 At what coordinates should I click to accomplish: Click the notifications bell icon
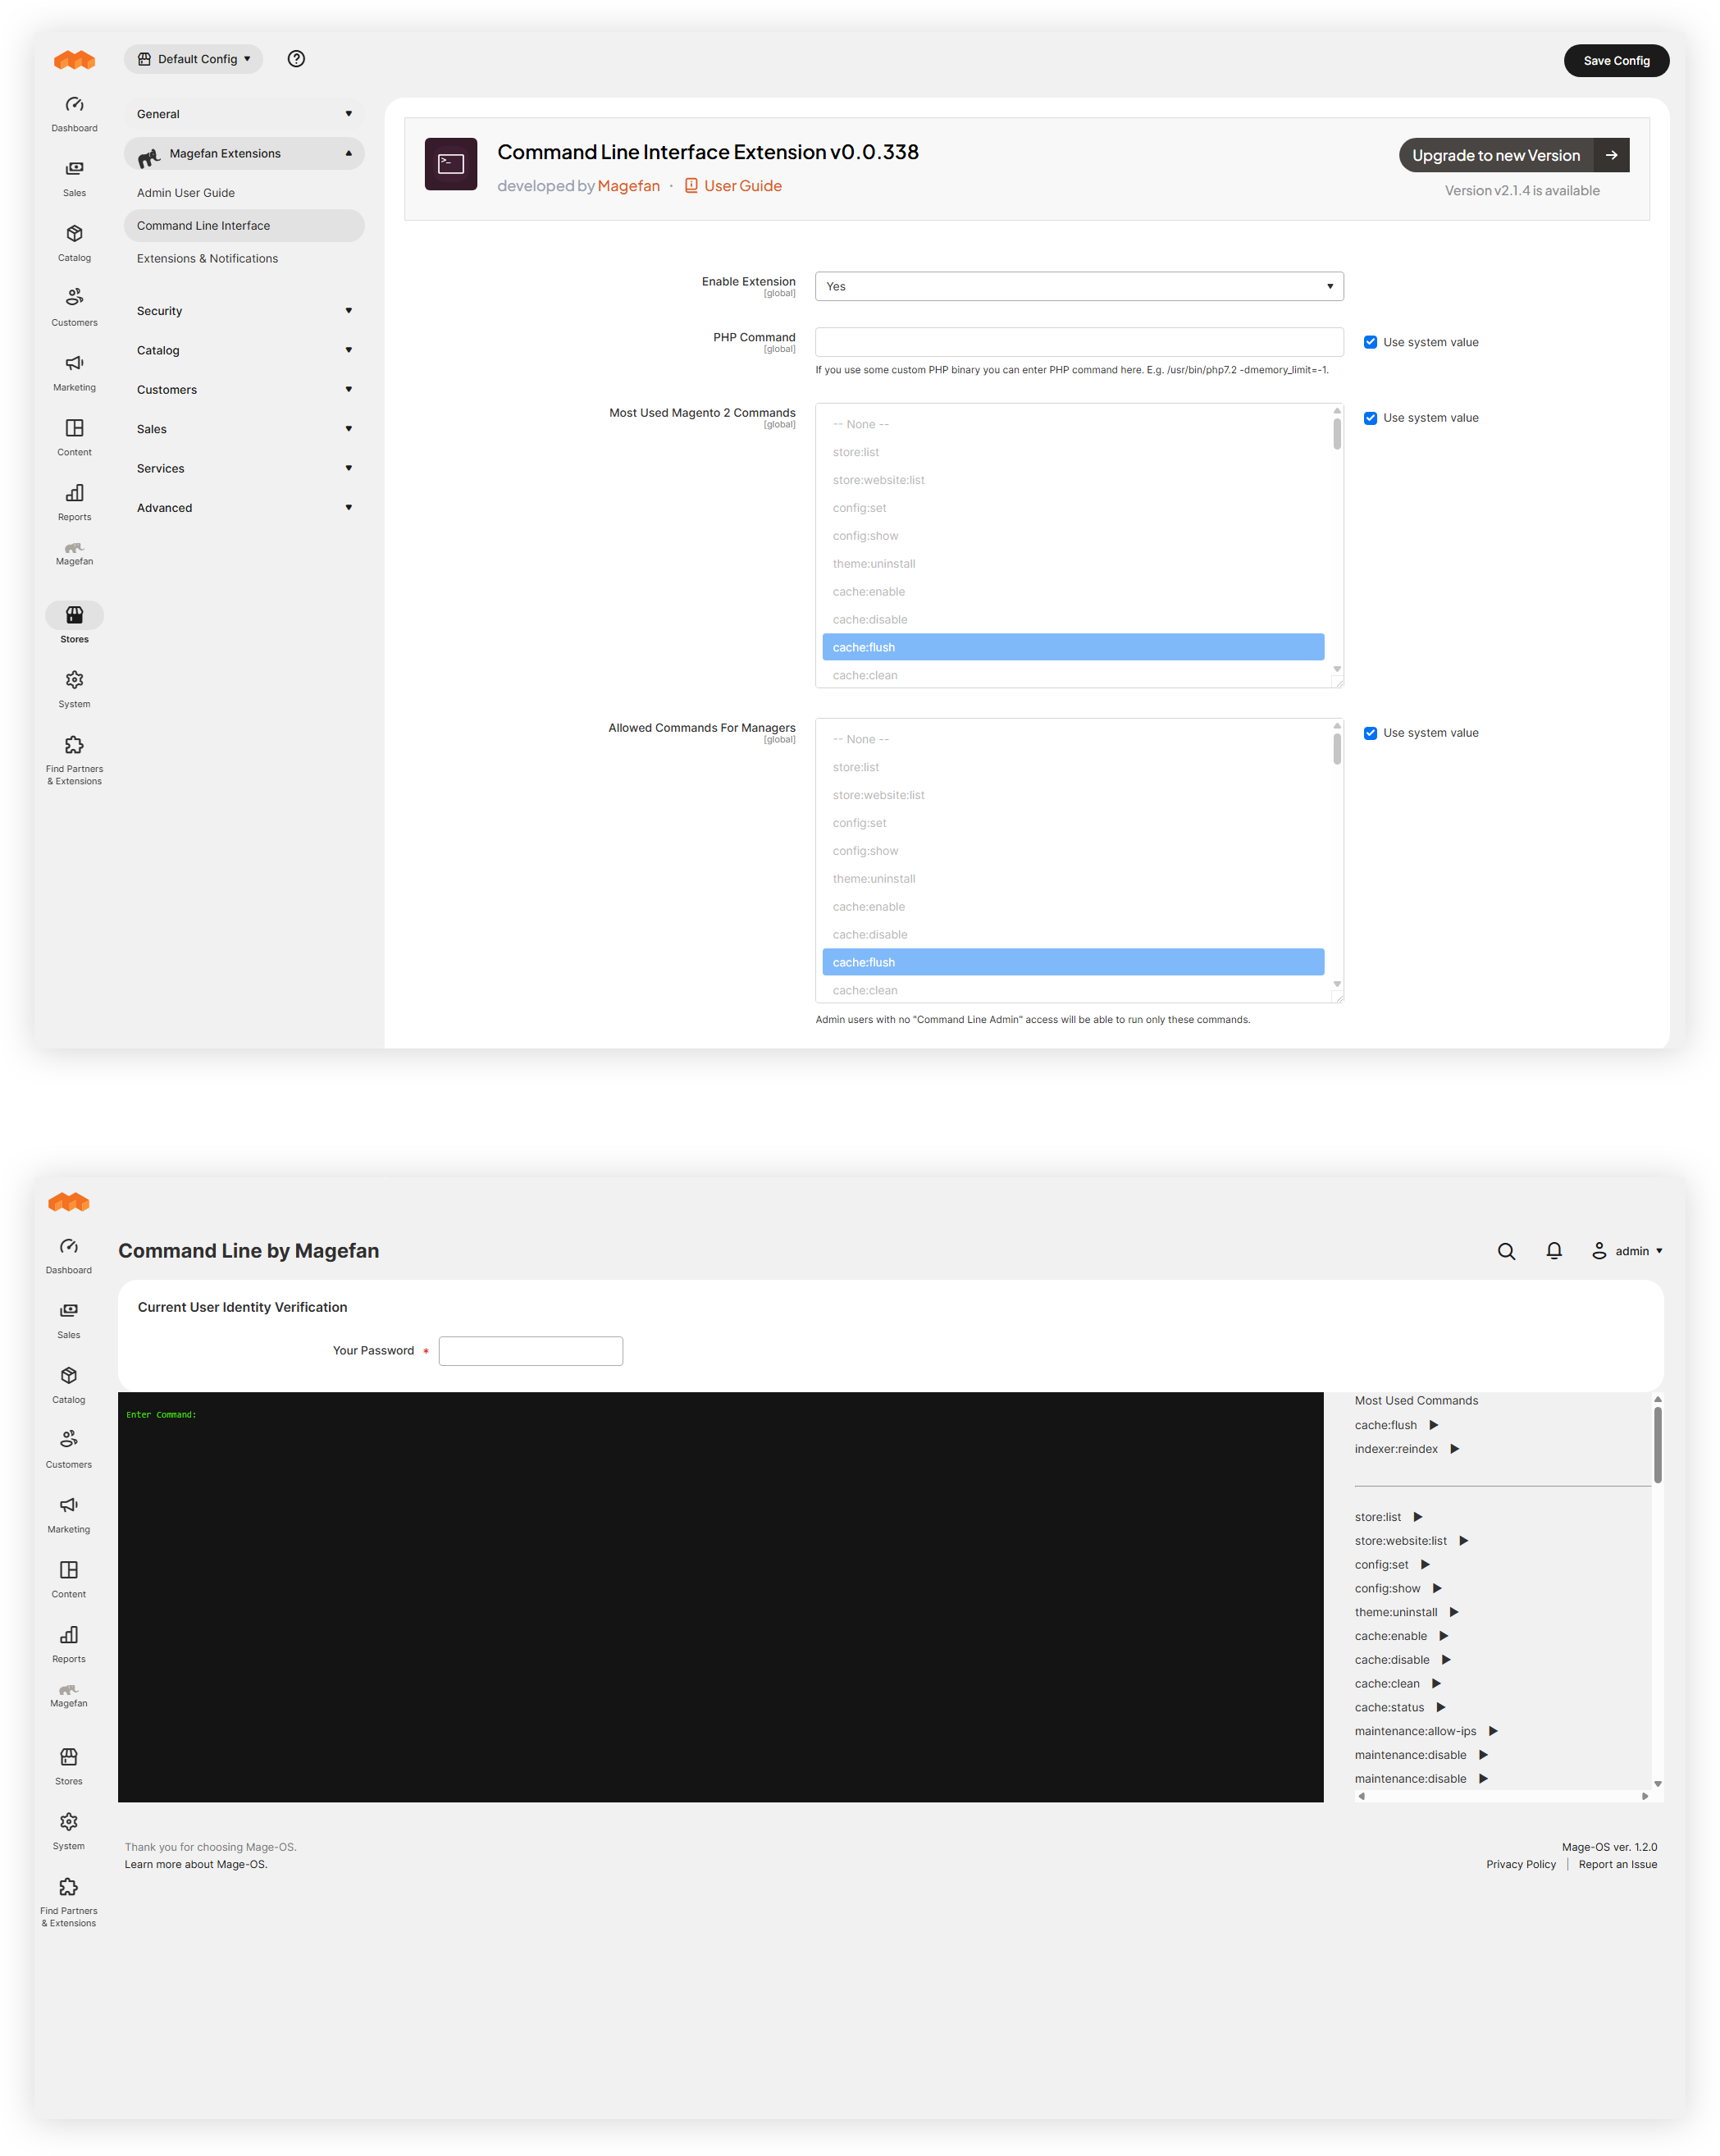click(x=1554, y=1251)
